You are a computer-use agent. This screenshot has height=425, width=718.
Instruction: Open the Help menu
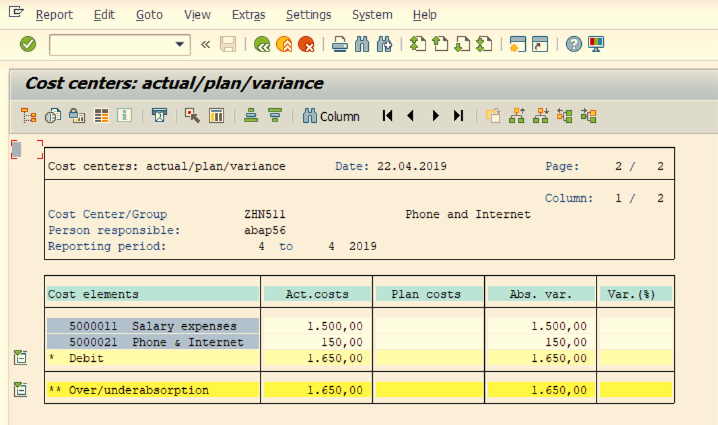[x=424, y=15]
